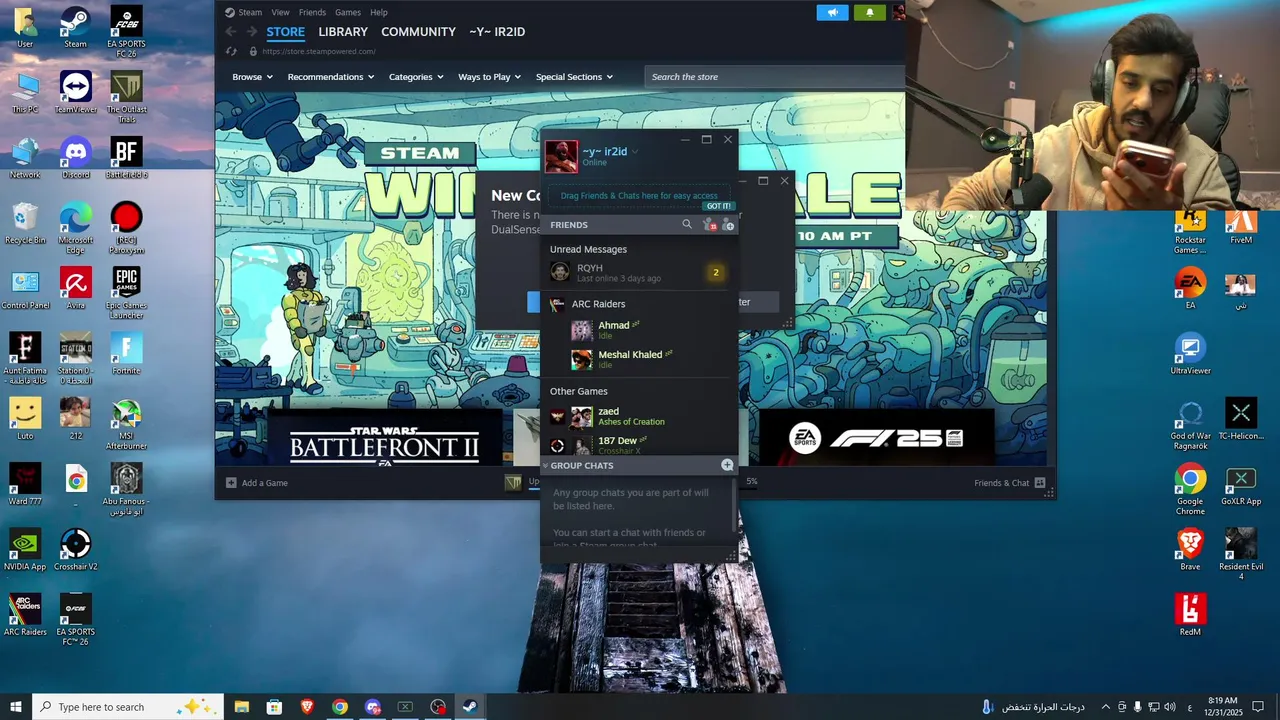
Task: Open The Outlast Trials desktop icon
Action: [x=126, y=97]
